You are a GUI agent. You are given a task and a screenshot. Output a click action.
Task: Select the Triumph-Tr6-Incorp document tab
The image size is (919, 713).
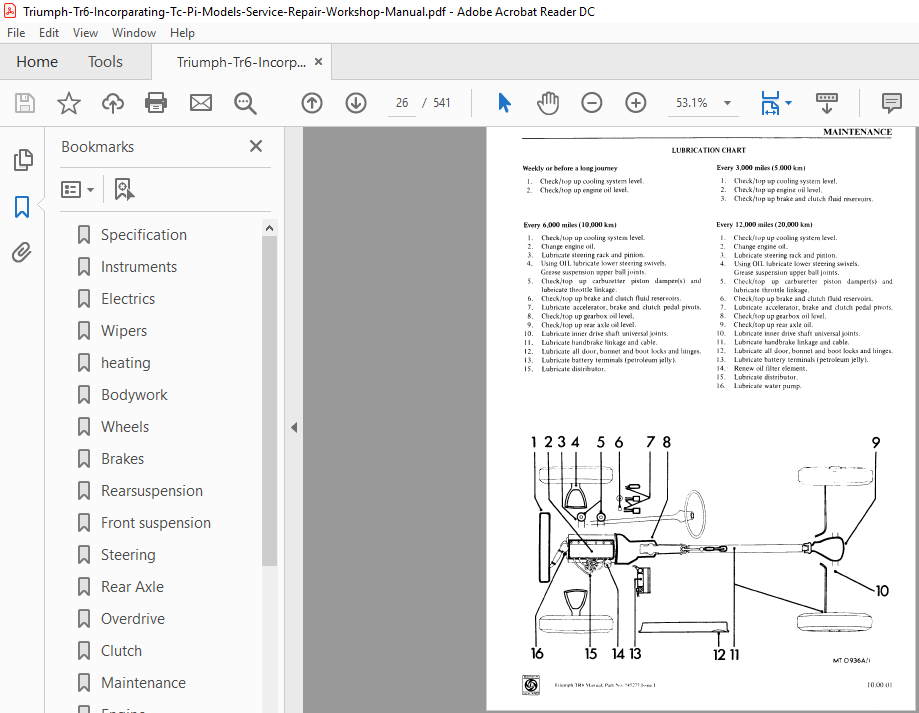click(x=241, y=62)
